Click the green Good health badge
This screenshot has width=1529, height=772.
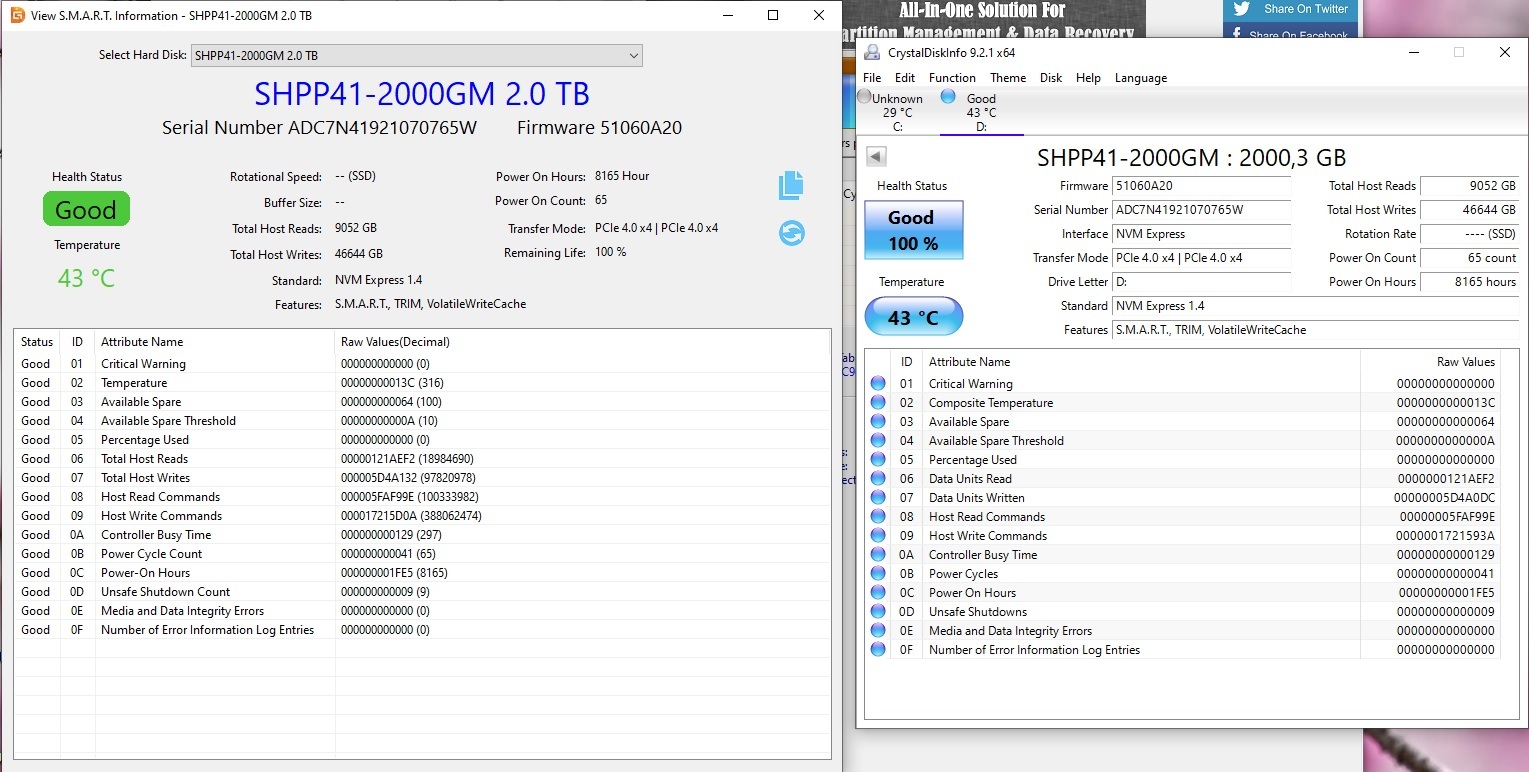point(86,210)
